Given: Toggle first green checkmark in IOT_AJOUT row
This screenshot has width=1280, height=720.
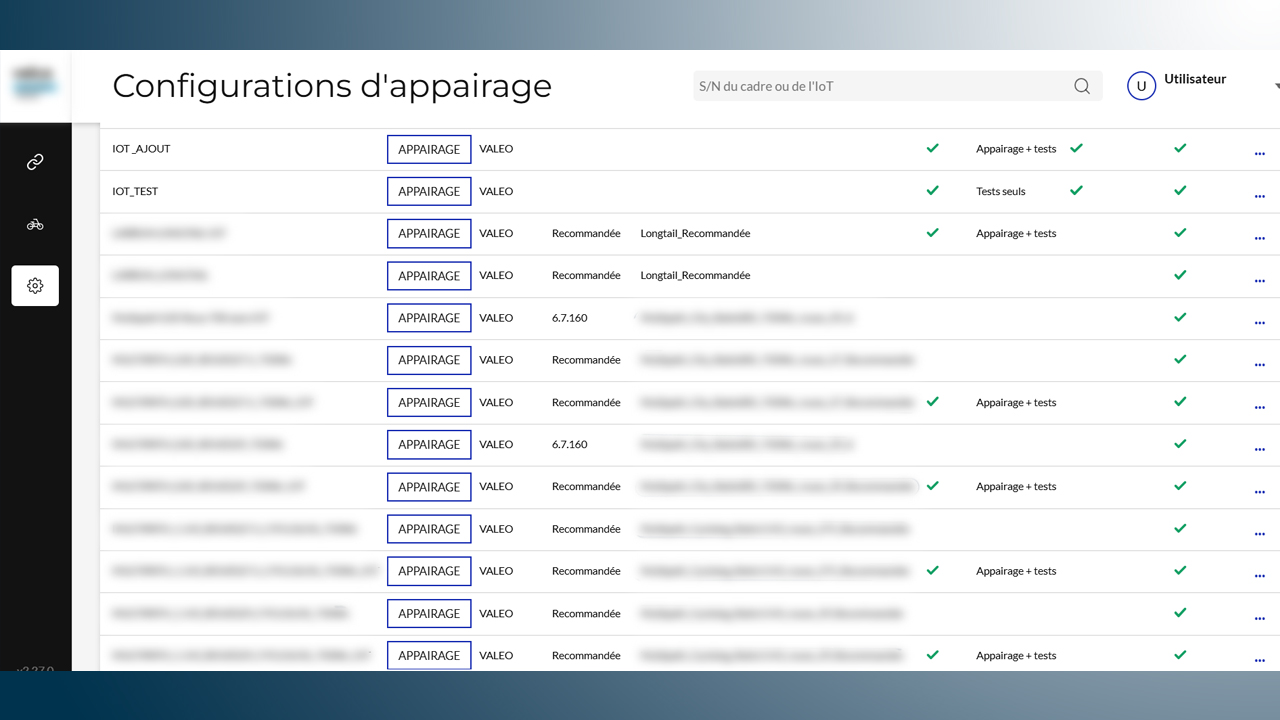Looking at the screenshot, I should tap(932, 148).
